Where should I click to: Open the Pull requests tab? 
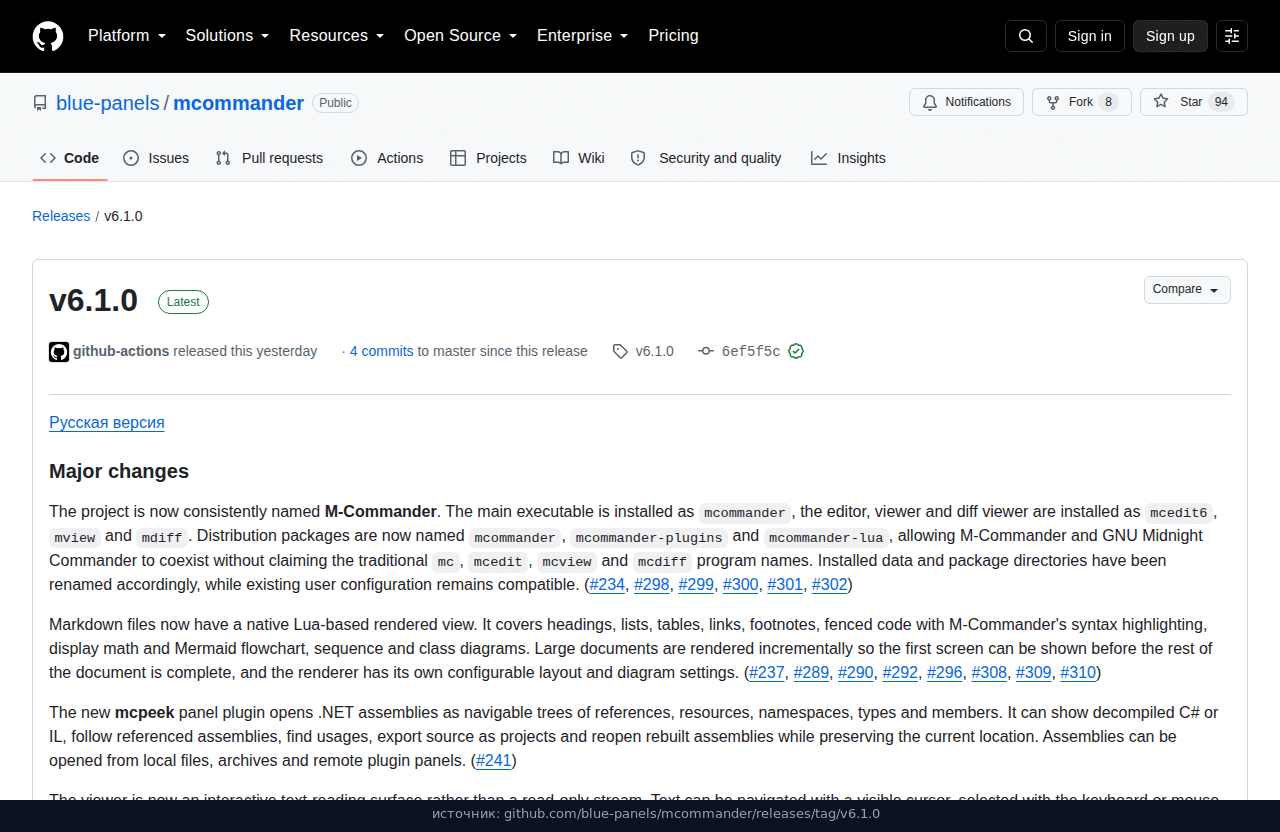(x=269, y=158)
